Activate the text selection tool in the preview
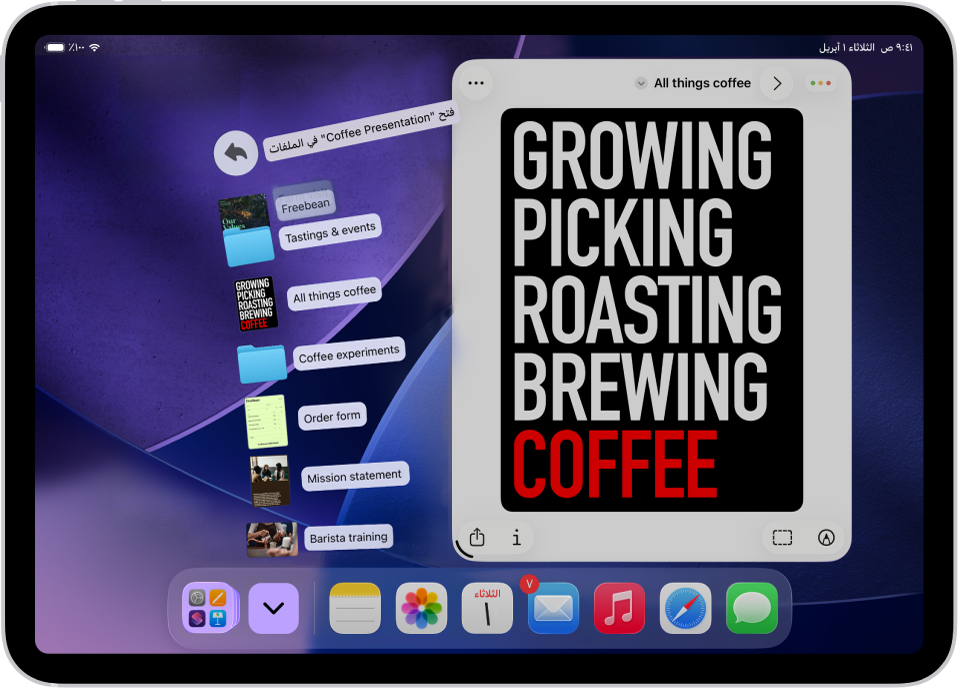The height and width of the screenshot is (689, 960). pos(784,537)
